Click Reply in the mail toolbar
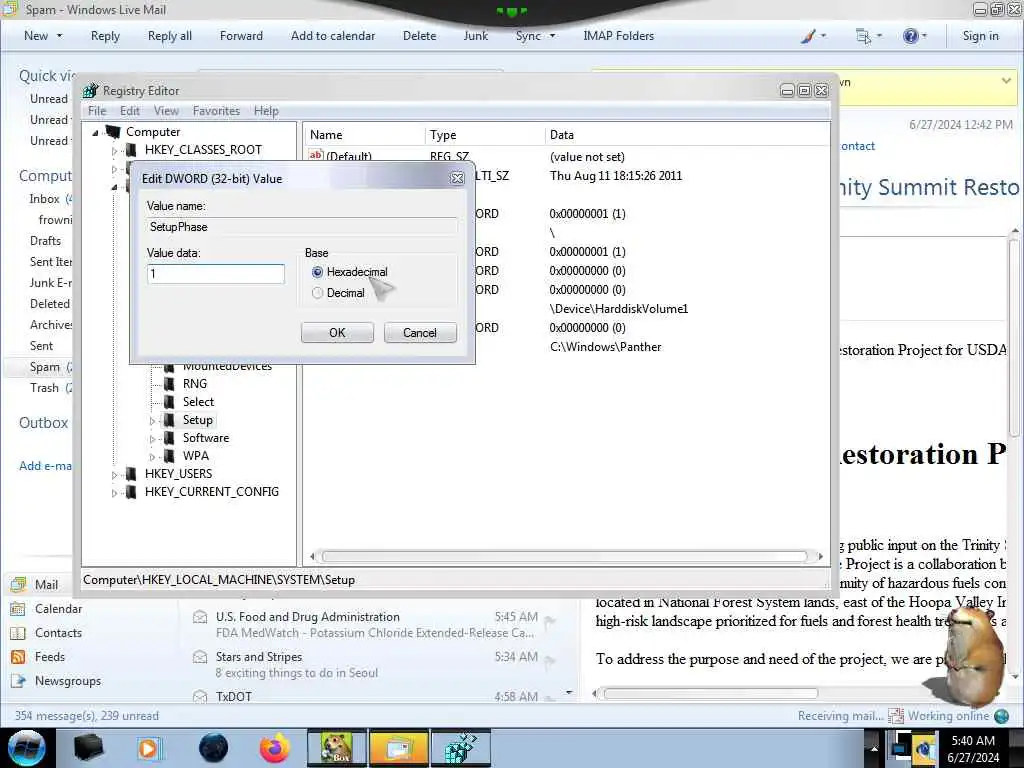1024x768 pixels. coord(105,36)
